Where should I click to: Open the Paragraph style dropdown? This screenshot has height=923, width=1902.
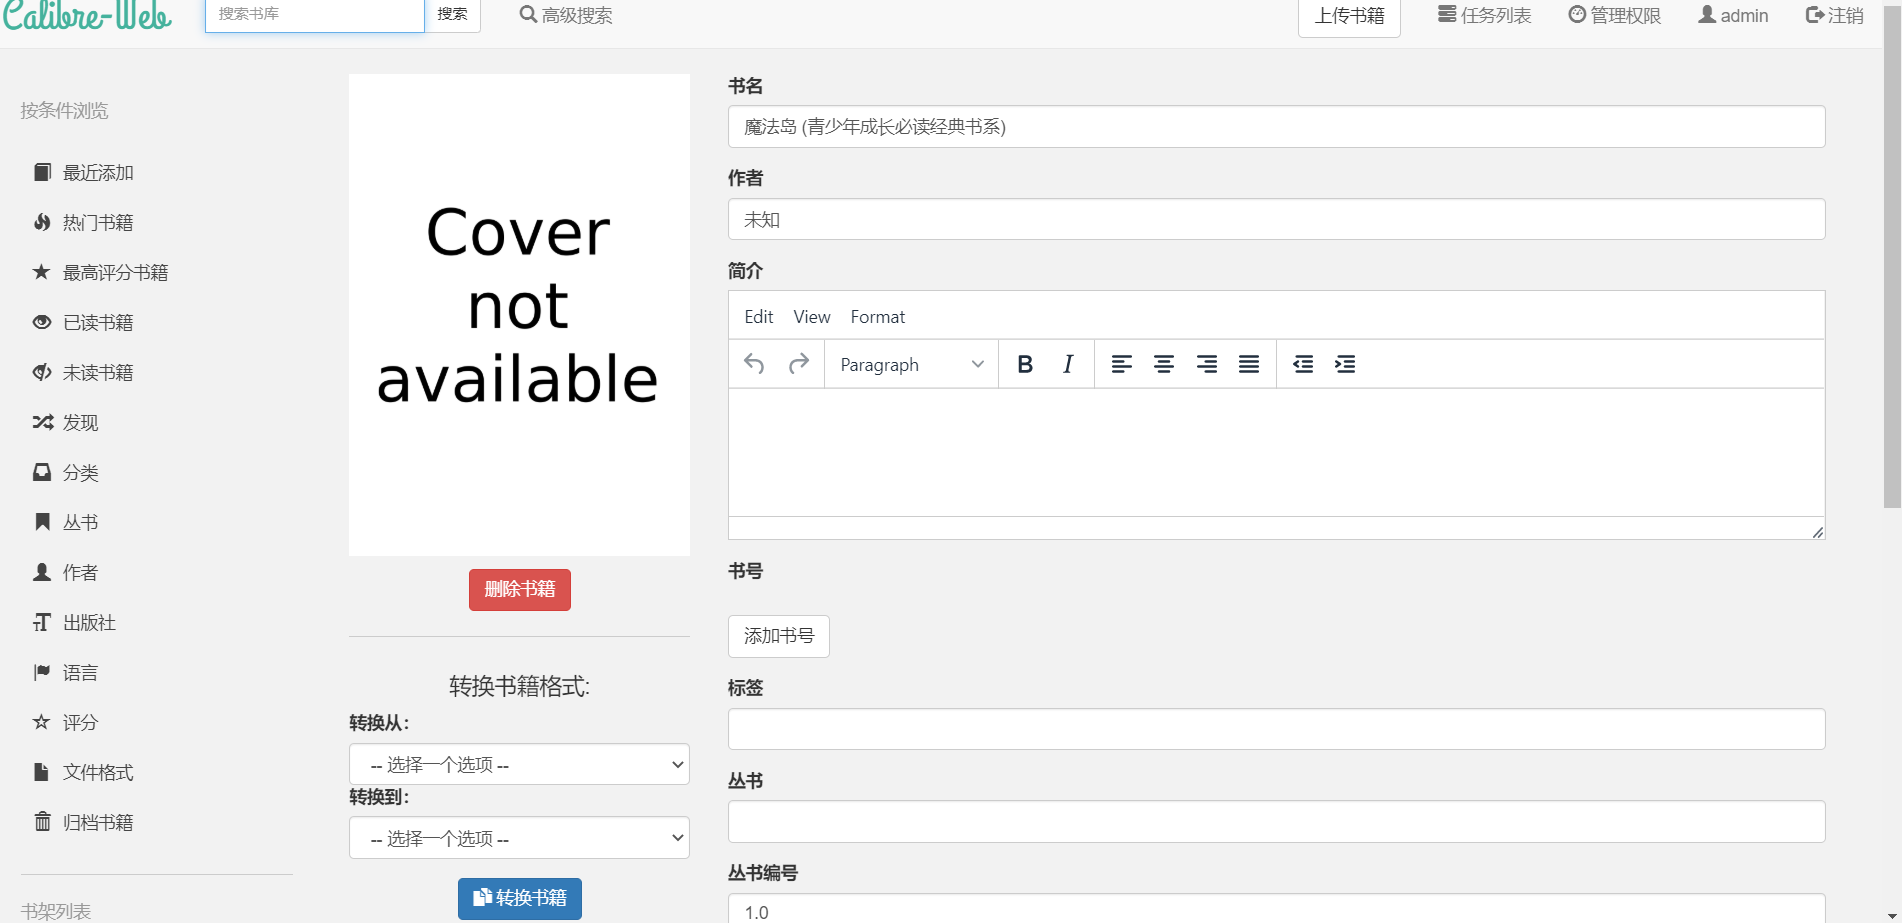pos(908,364)
